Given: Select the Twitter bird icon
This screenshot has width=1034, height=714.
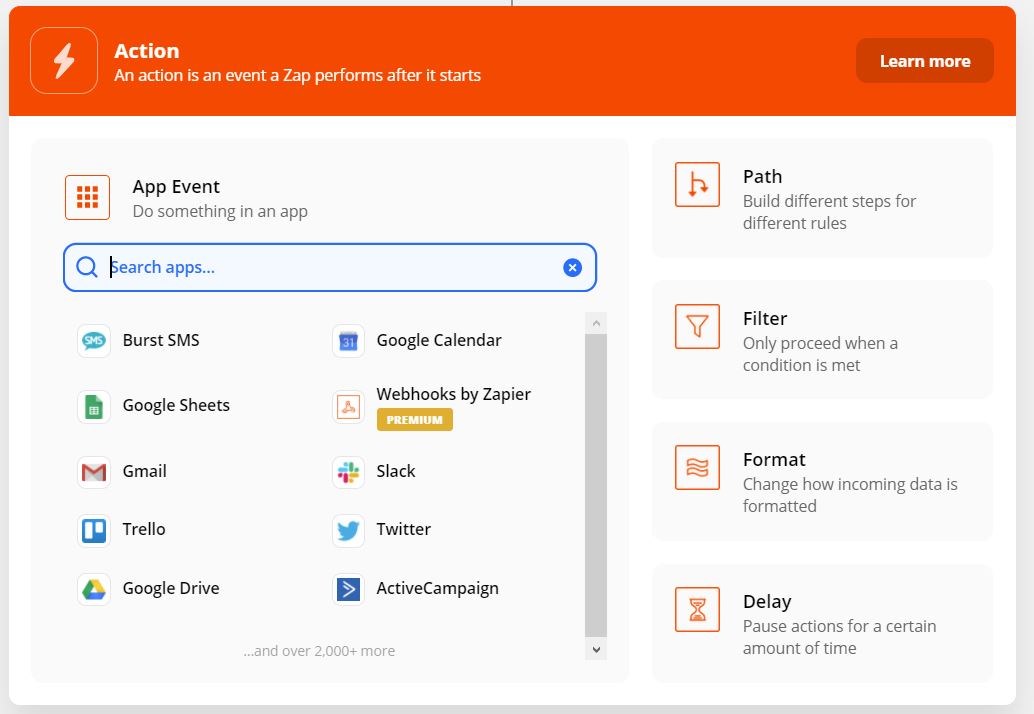Looking at the screenshot, I should click(x=348, y=531).
